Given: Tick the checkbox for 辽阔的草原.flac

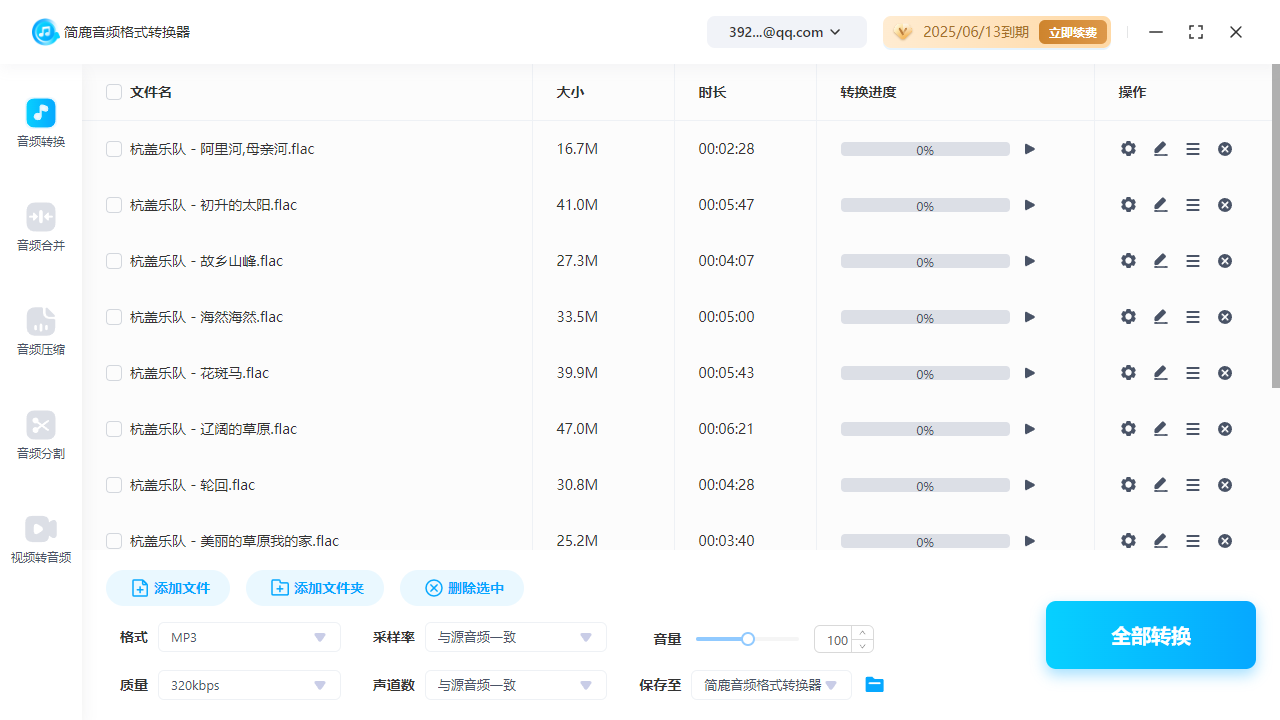Looking at the screenshot, I should tap(114, 429).
